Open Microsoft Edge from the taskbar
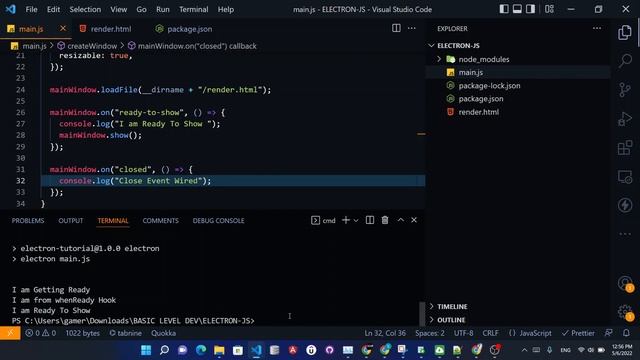The width and height of the screenshot is (640, 360). click(x=201, y=350)
